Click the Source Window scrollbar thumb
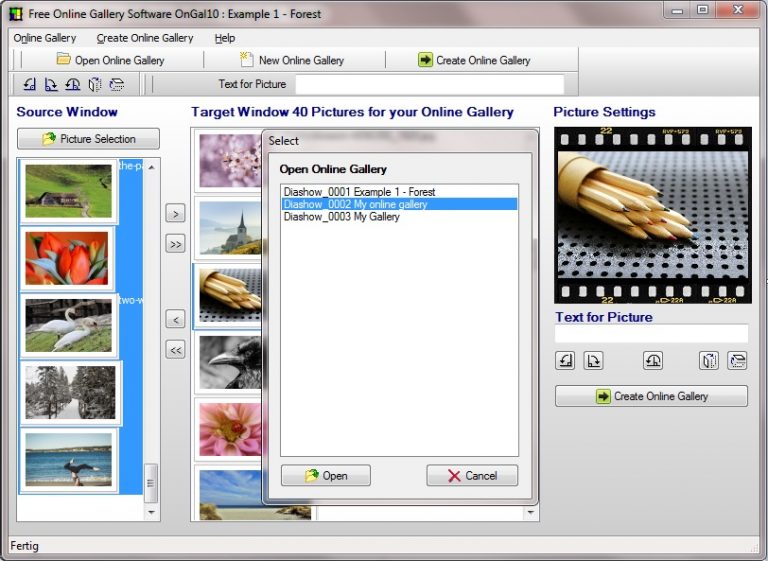768x561 pixels. pos(151,483)
